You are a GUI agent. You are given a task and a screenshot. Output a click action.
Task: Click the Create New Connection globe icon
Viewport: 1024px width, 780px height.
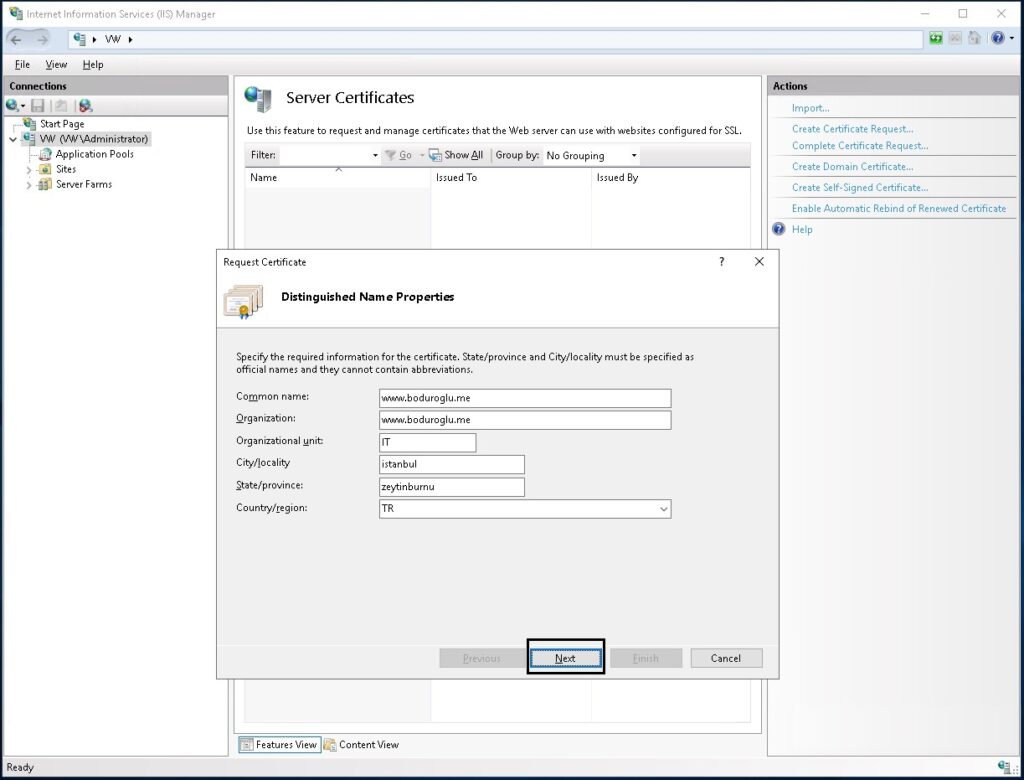point(12,105)
